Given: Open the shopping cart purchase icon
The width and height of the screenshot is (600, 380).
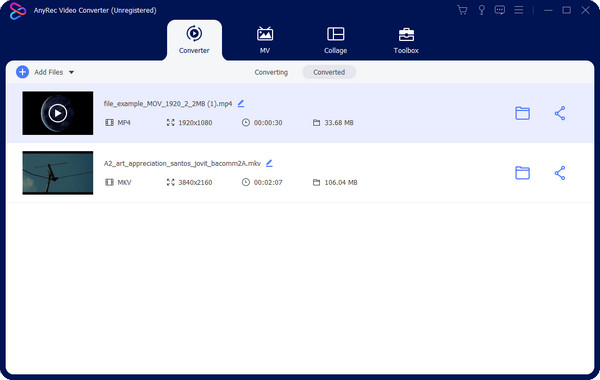Looking at the screenshot, I should pos(462,10).
